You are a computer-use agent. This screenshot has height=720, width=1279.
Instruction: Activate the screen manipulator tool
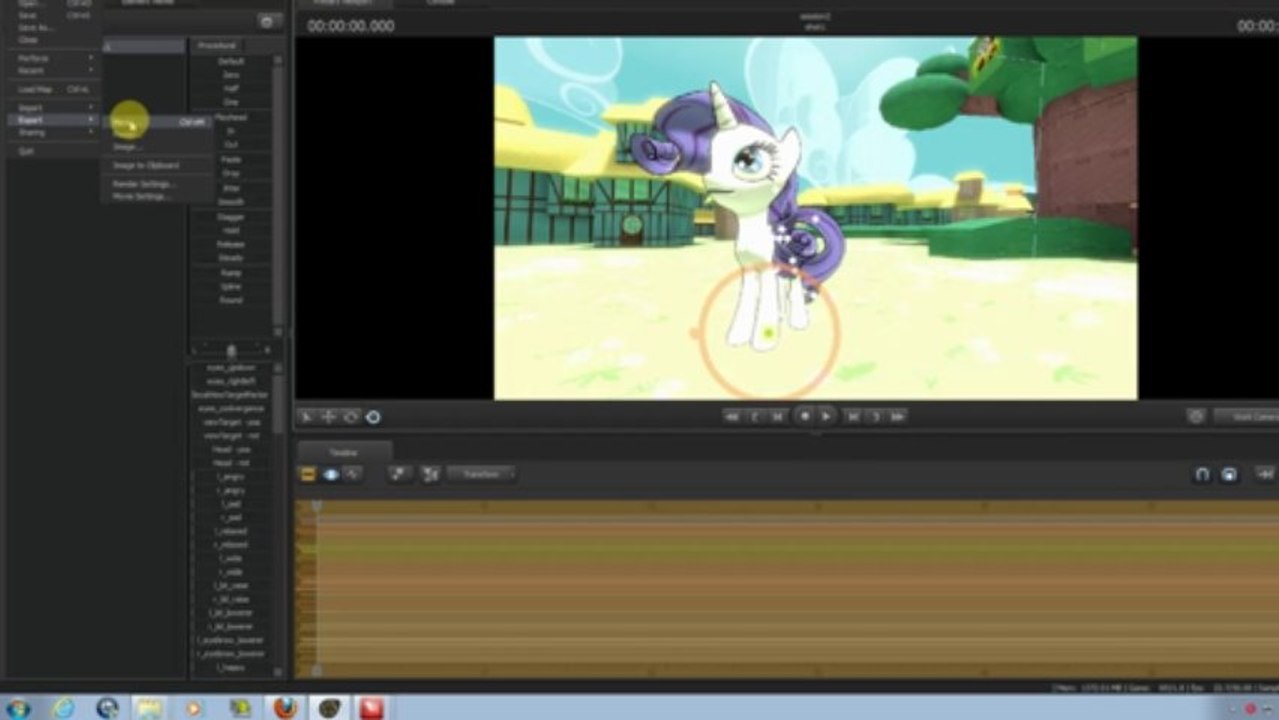click(x=373, y=417)
